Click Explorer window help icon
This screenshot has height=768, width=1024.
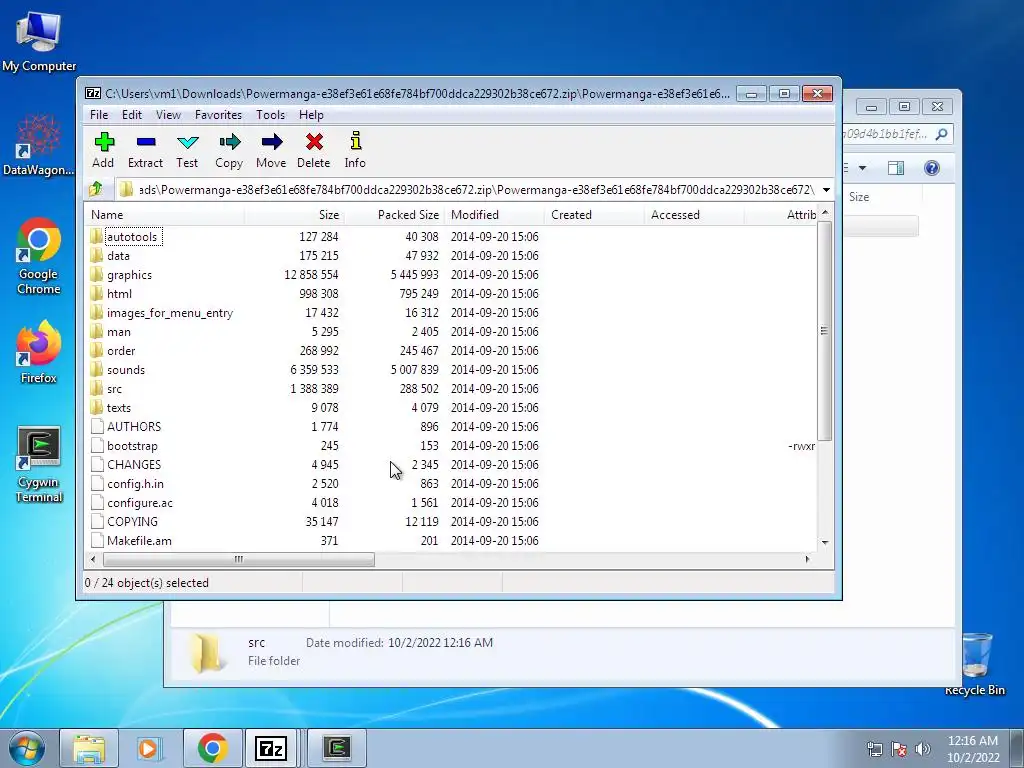click(x=932, y=168)
